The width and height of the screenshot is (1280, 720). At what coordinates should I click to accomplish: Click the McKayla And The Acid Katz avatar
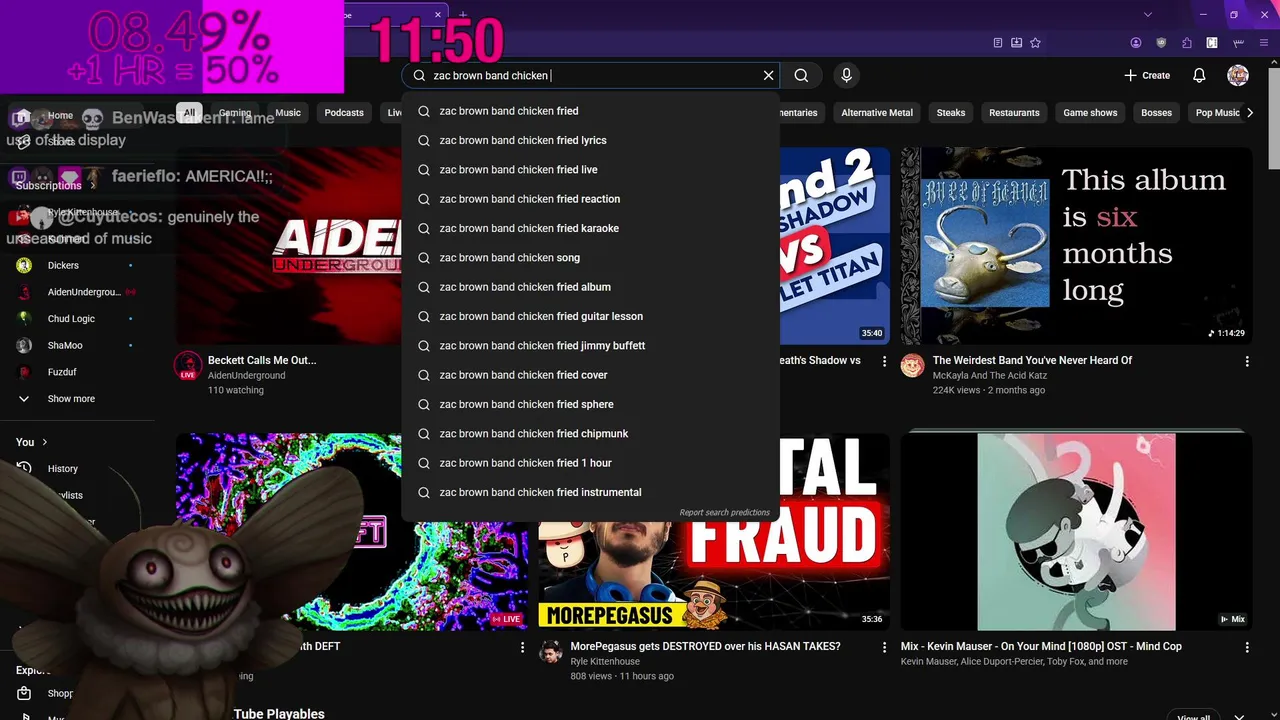(912, 365)
